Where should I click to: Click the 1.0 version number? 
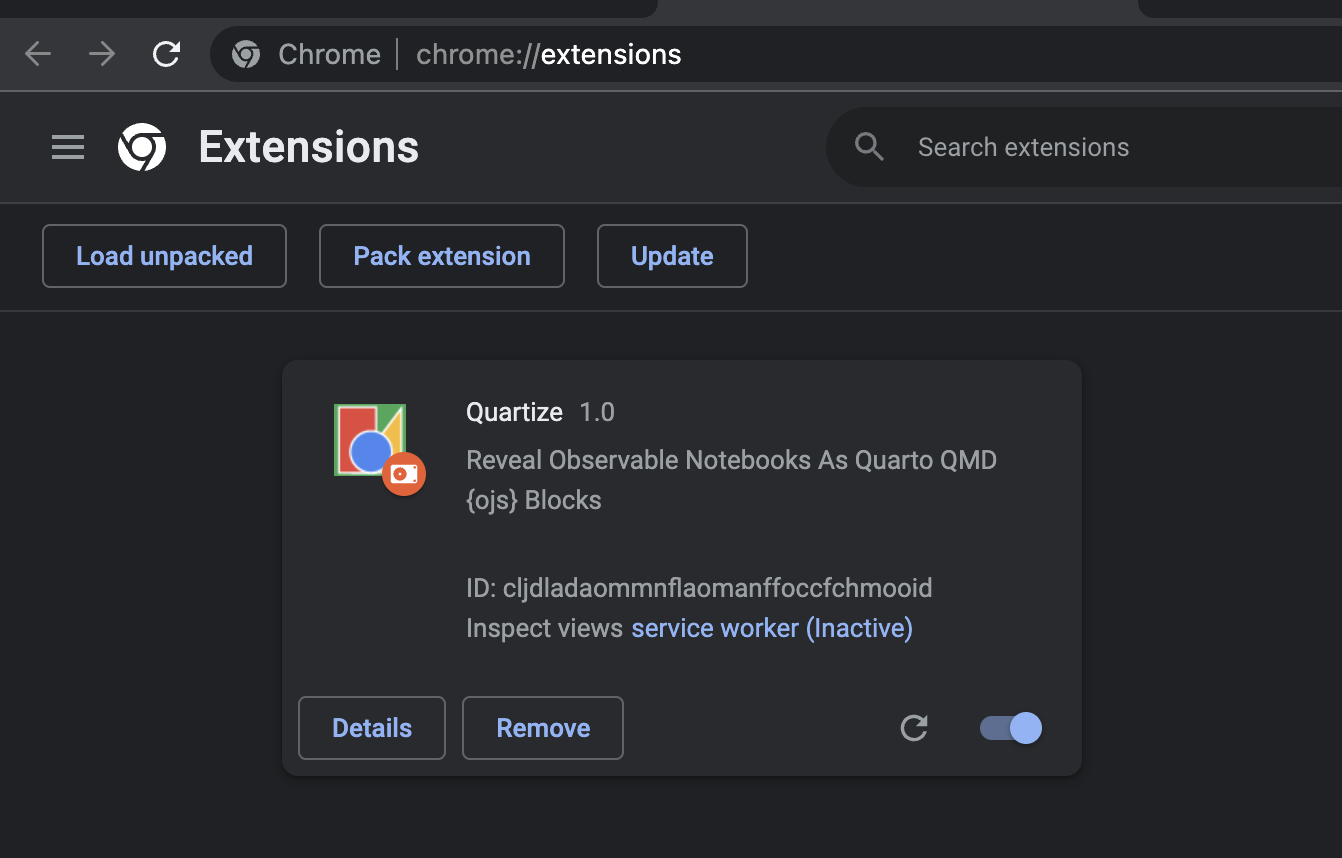[597, 412]
